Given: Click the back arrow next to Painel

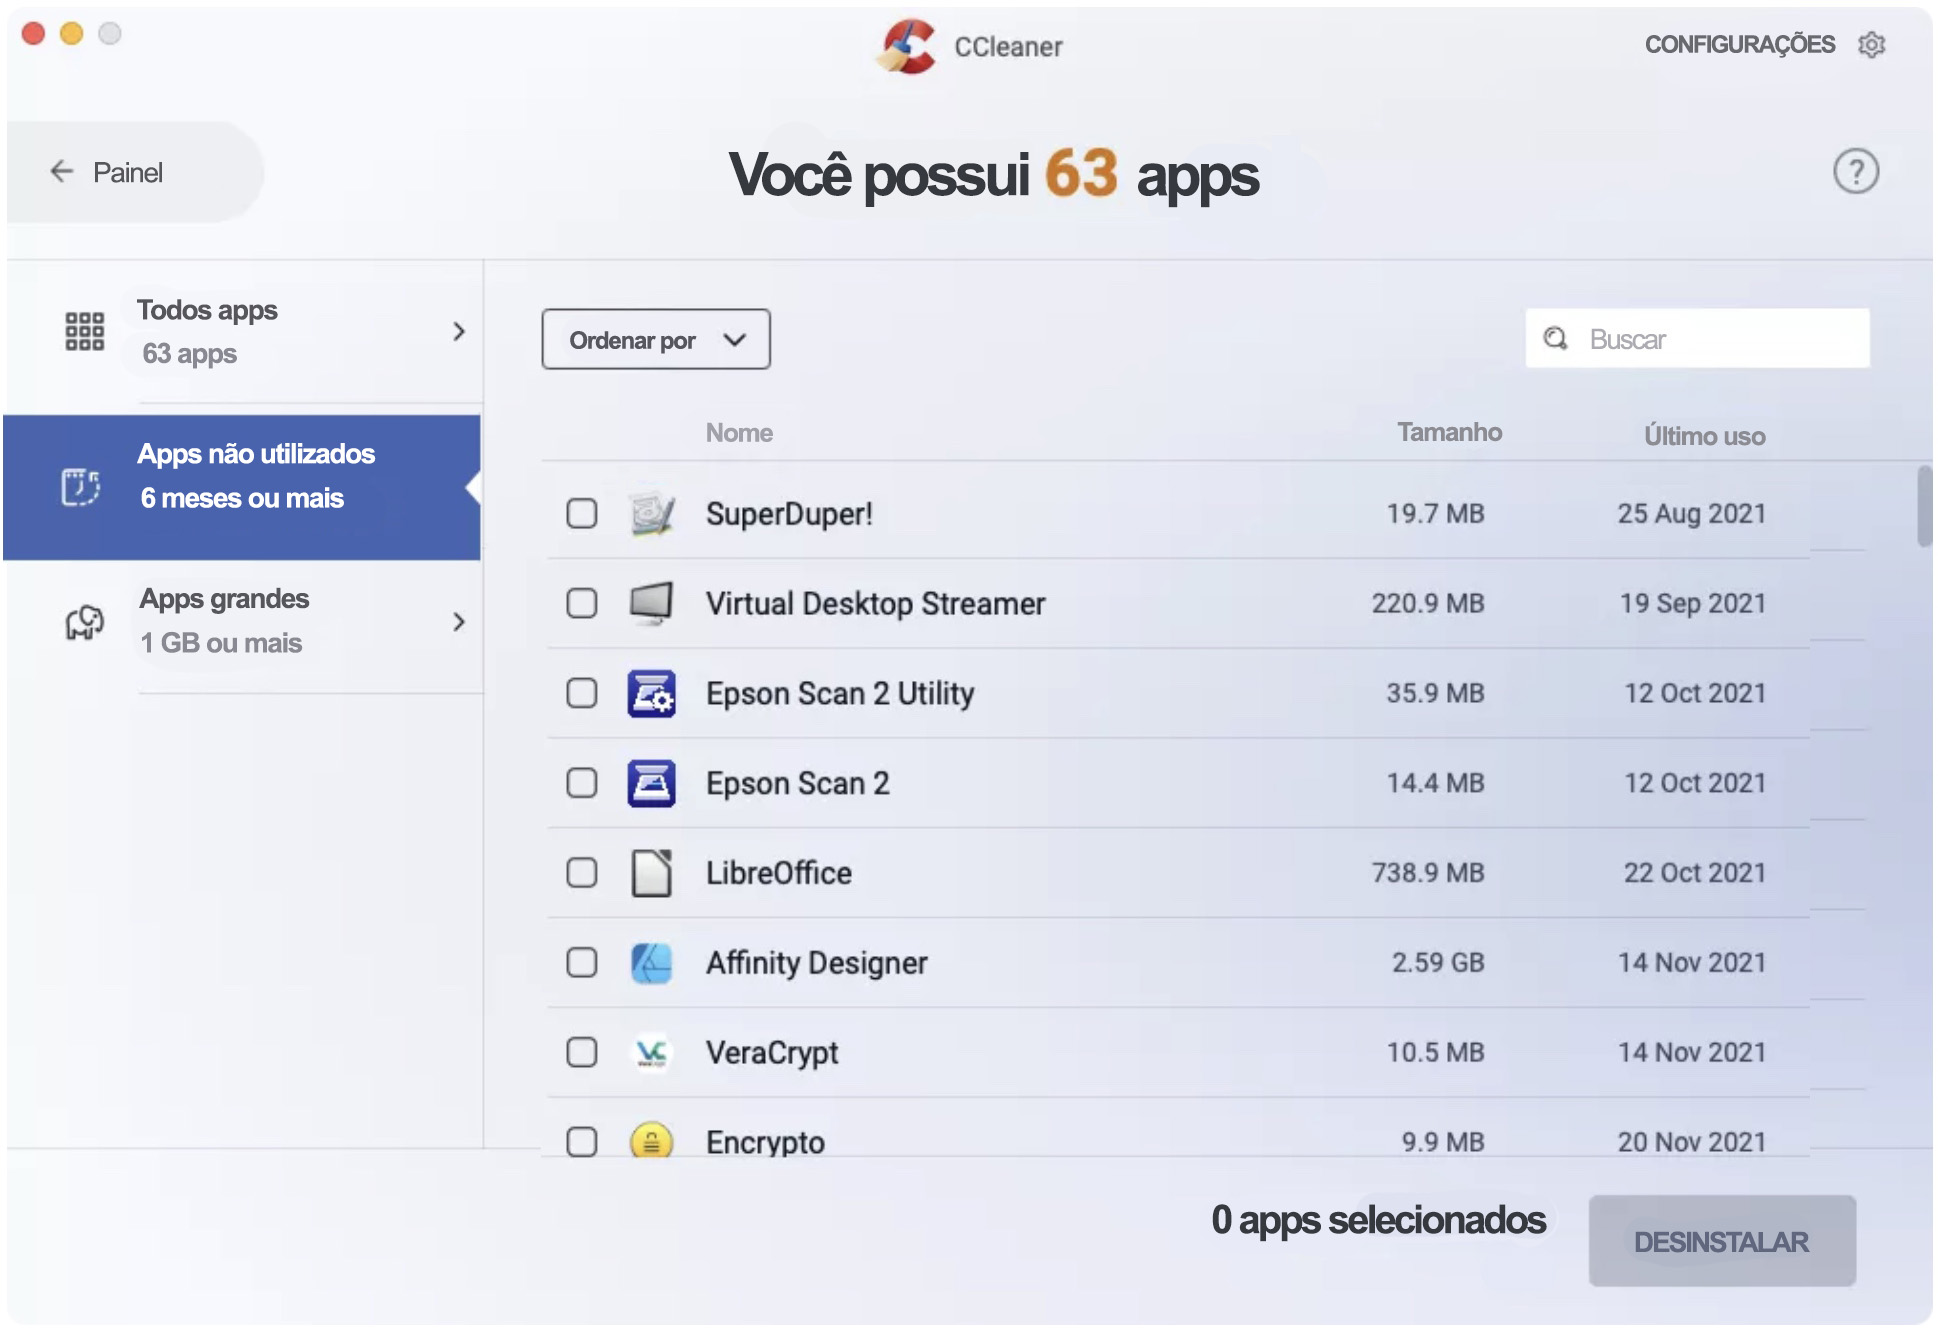Looking at the screenshot, I should (x=62, y=172).
